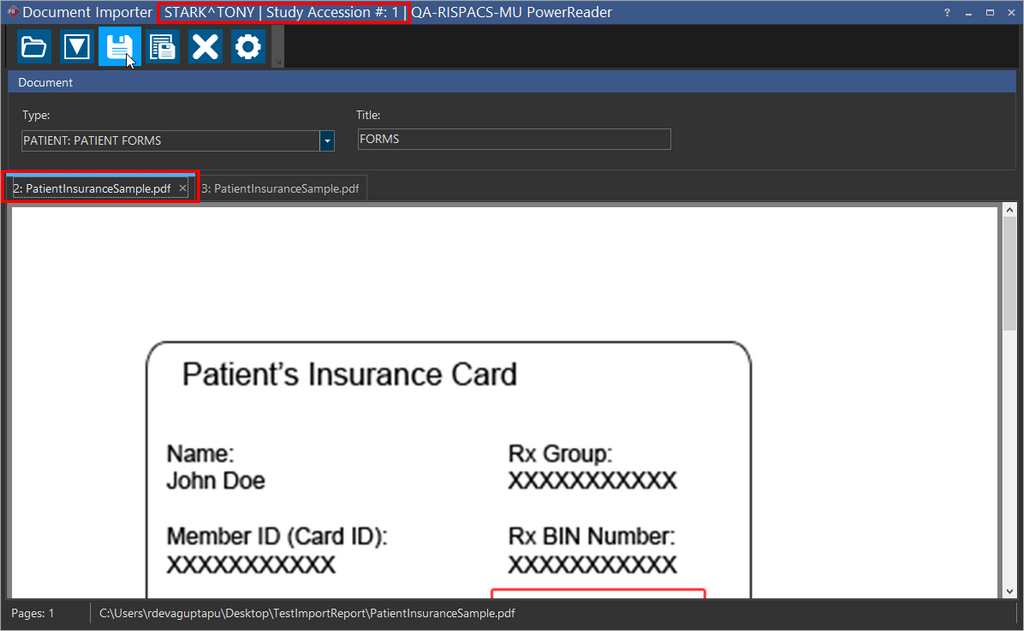Maximize the Document Importer window

pos(990,13)
